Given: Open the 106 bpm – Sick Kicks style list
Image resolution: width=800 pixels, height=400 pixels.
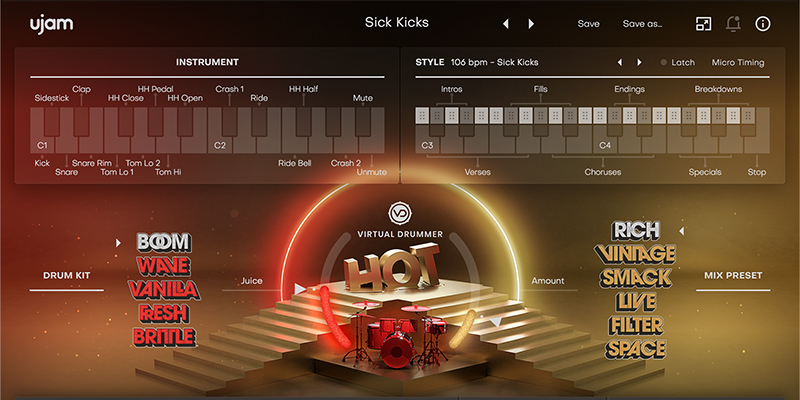Looking at the screenshot, I should tap(494, 63).
